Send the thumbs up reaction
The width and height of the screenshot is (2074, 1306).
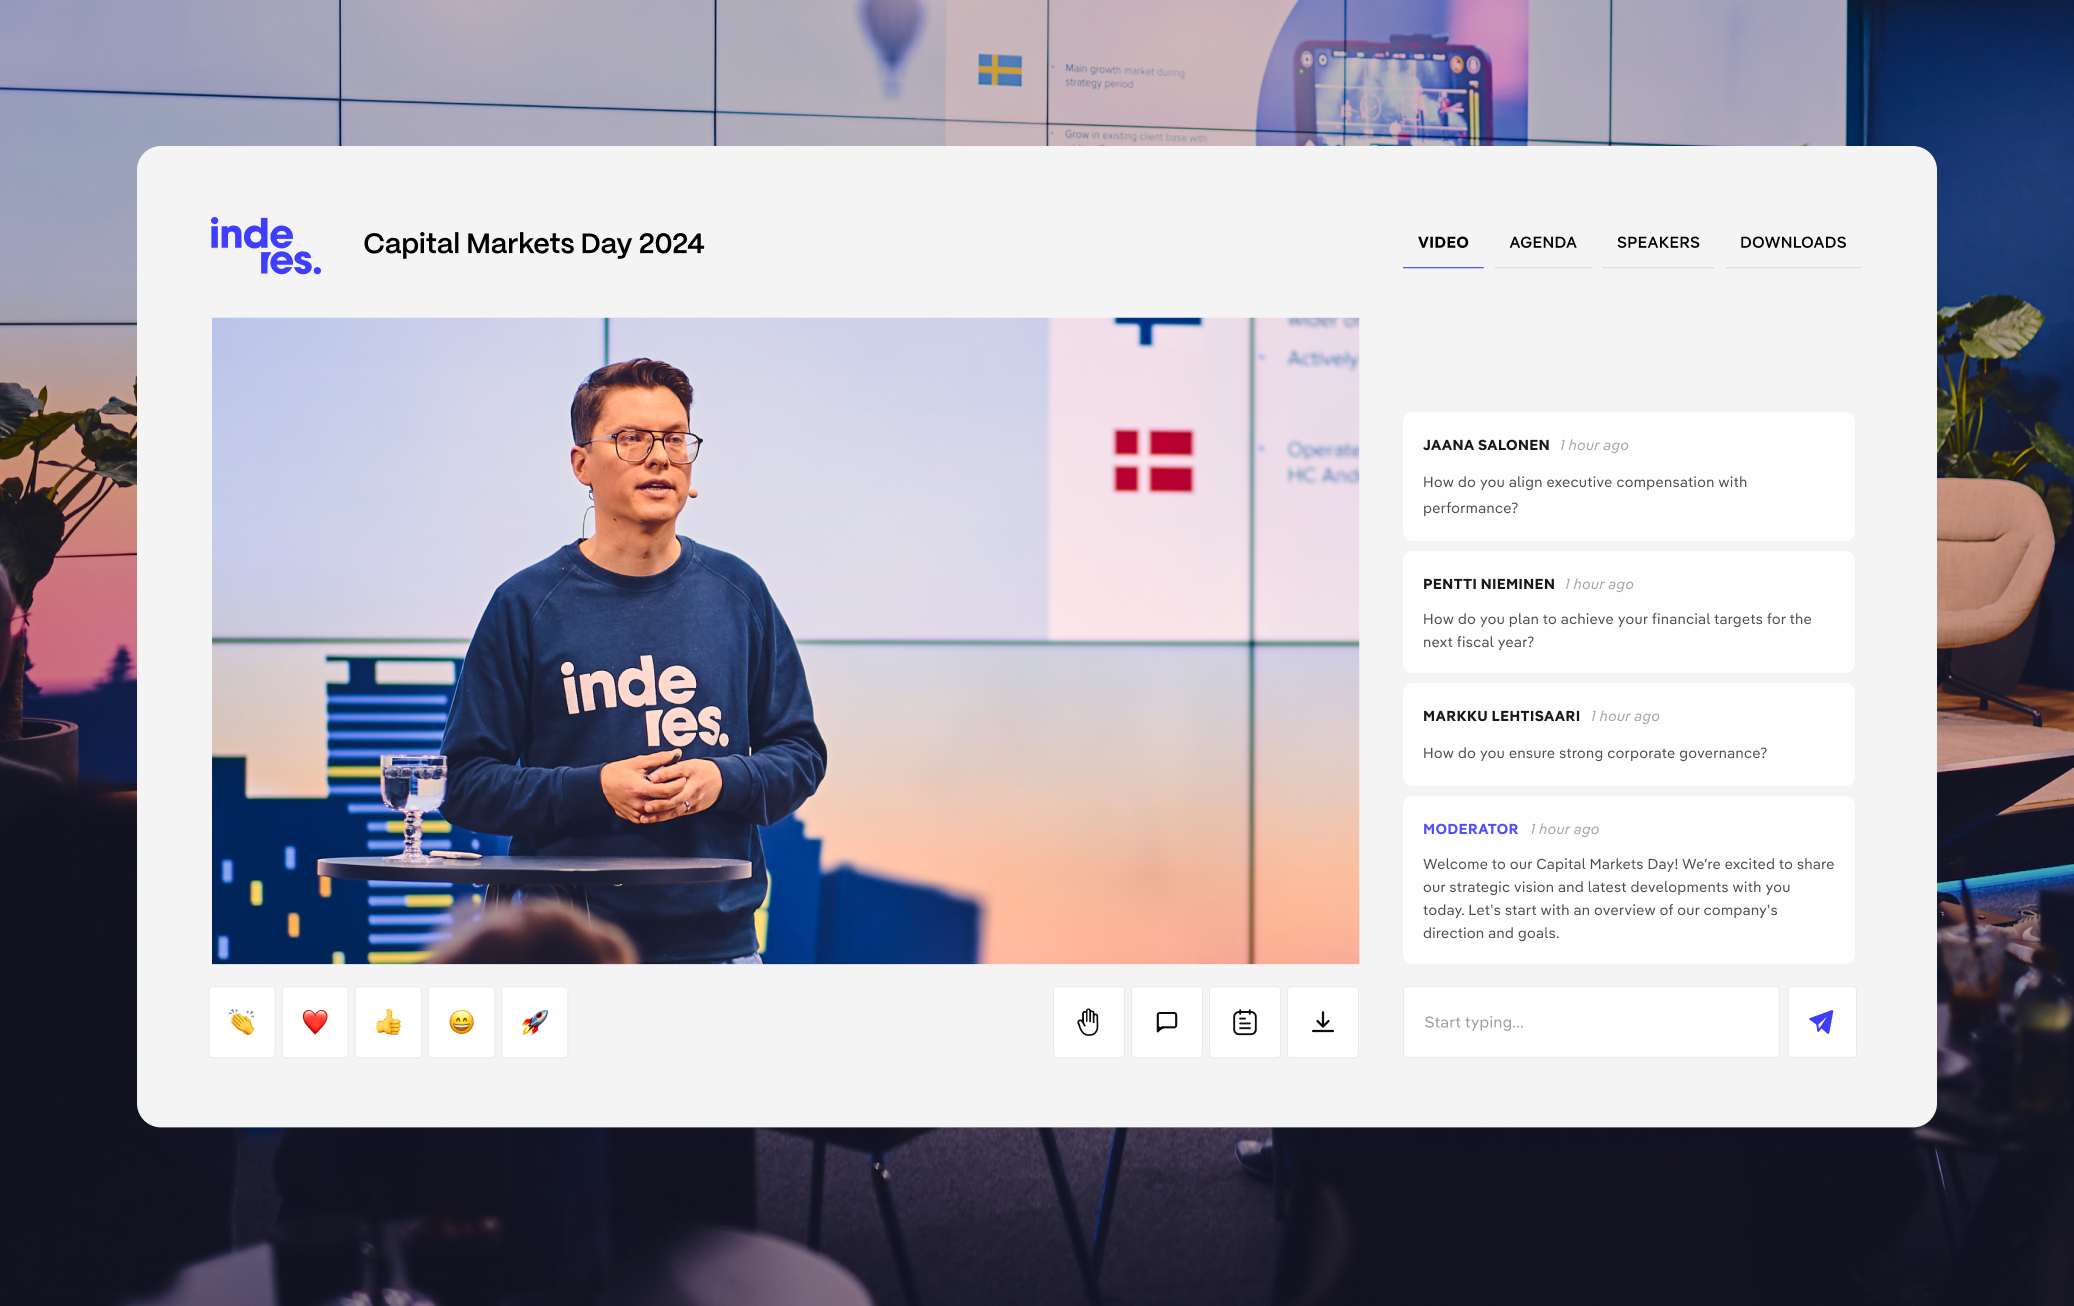pos(388,1022)
